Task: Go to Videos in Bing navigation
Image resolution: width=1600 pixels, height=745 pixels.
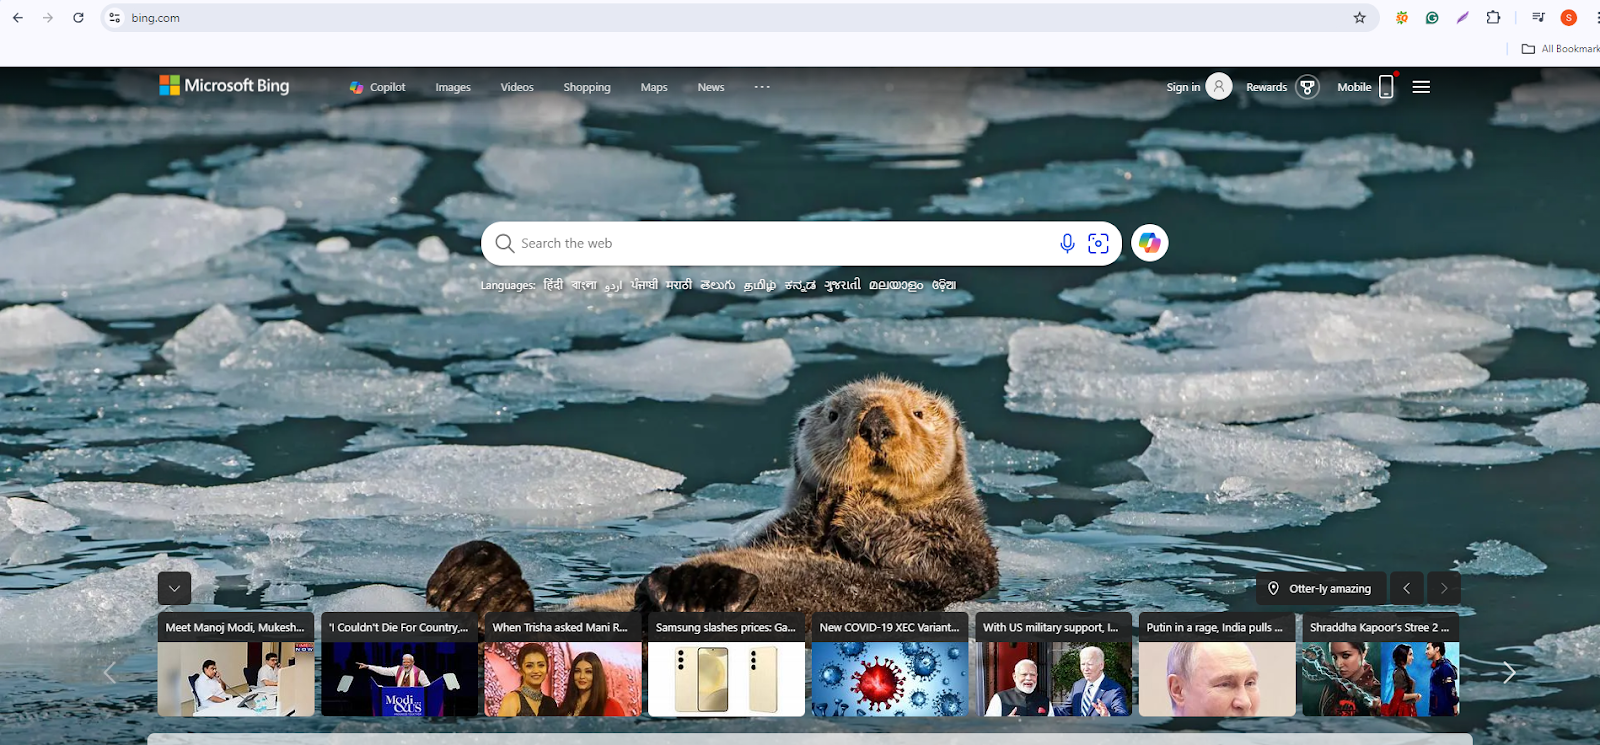Action: [517, 87]
